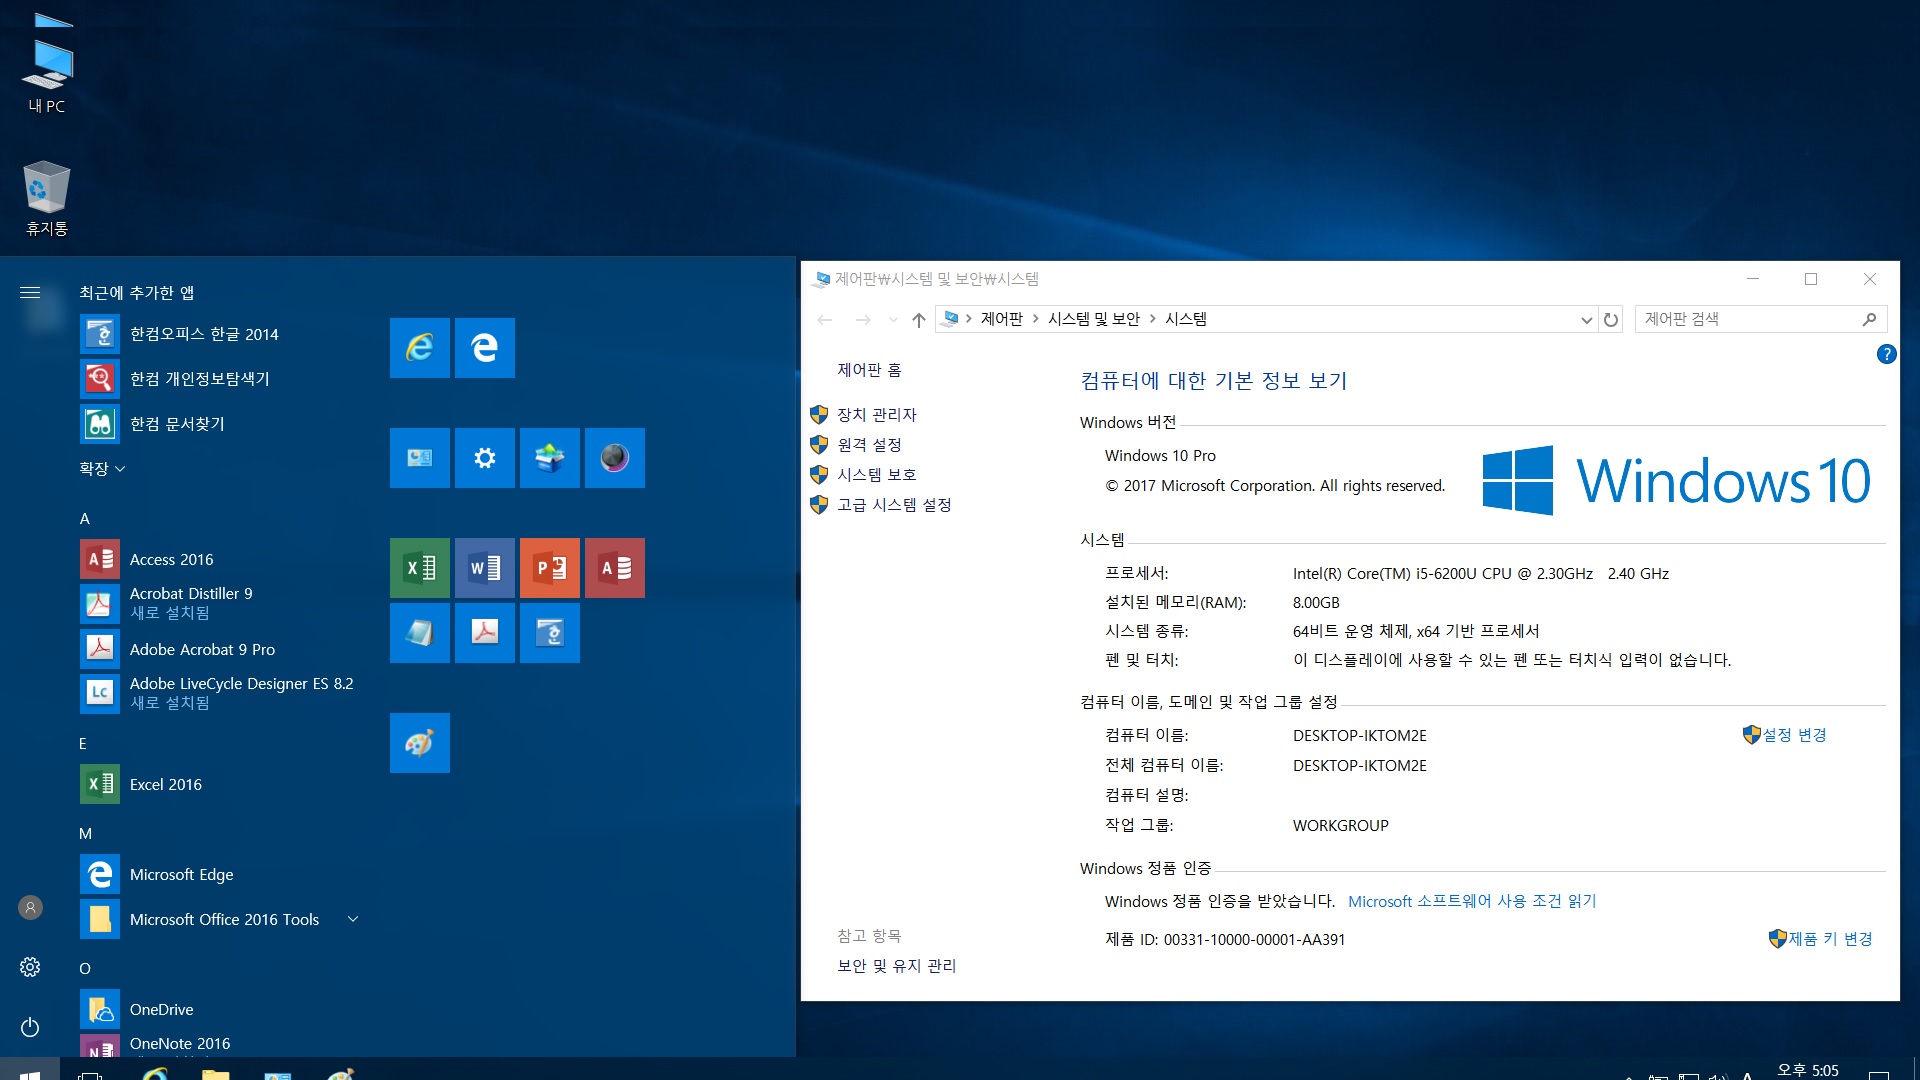Launch 한컴 문서찾기 app
The height and width of the screenshot is (1080, 1920).
[220, 424]
